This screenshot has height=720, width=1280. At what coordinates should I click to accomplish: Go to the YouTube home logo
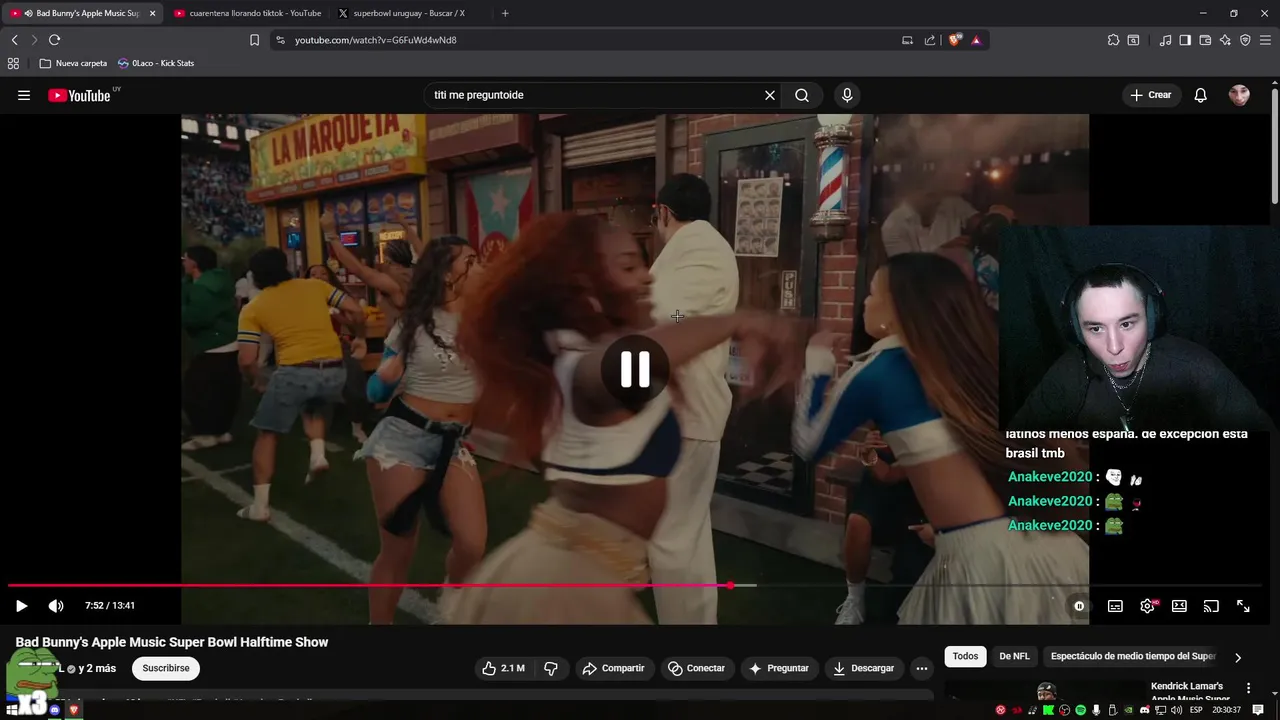80,95
